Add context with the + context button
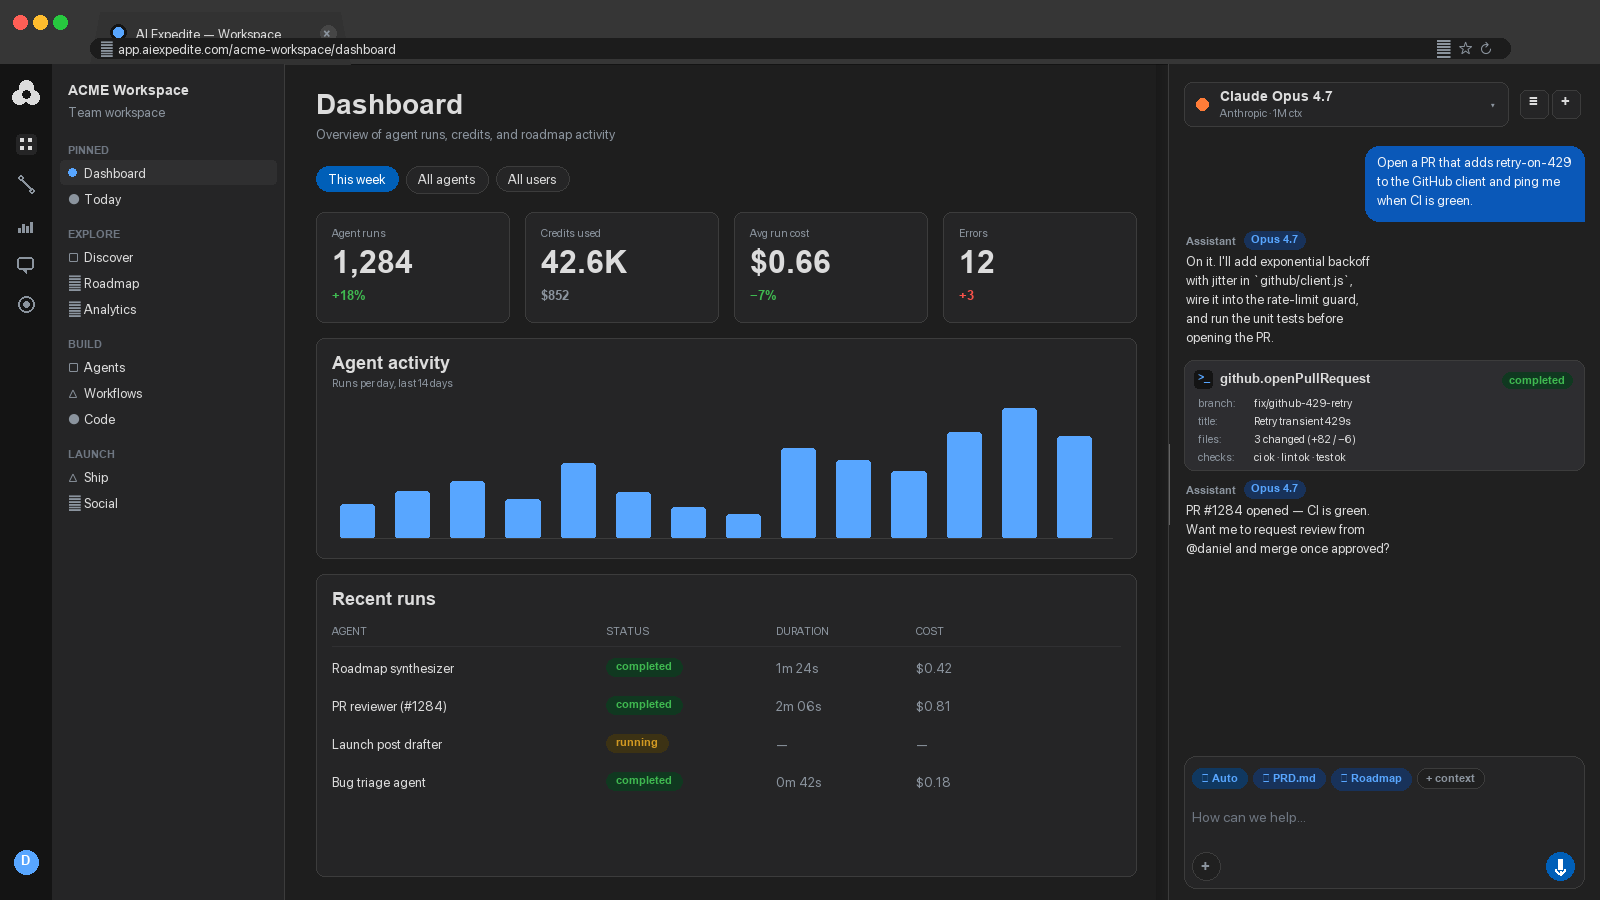Screen dimensions: 1600x900 (1450, 778)
